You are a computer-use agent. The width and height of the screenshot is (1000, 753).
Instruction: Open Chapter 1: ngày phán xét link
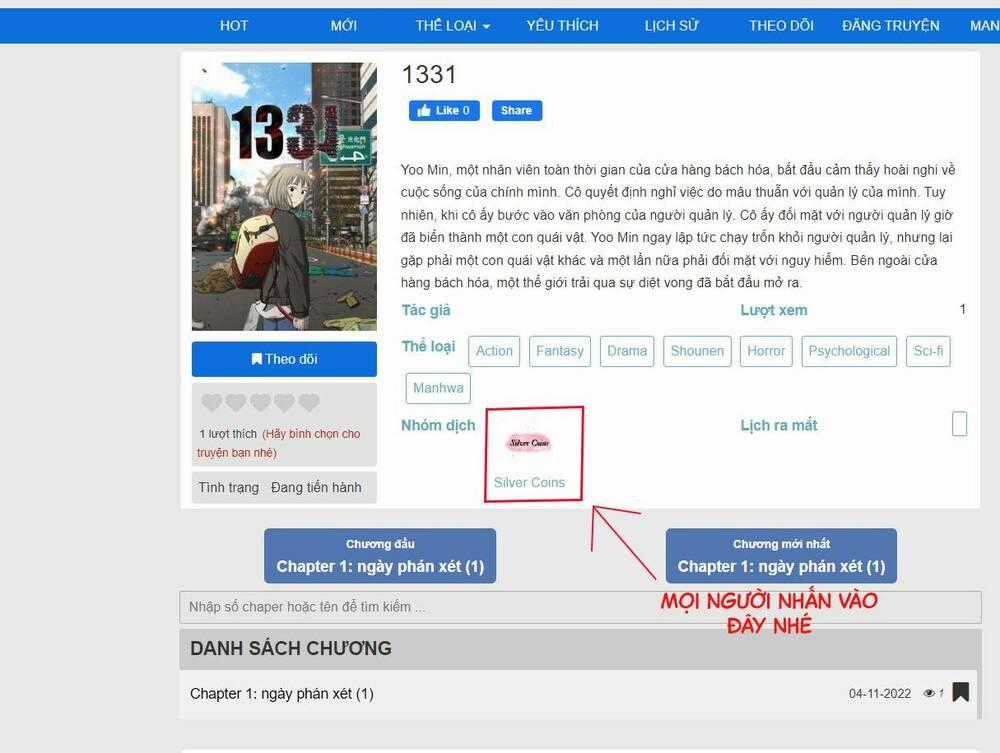(282, 693)
